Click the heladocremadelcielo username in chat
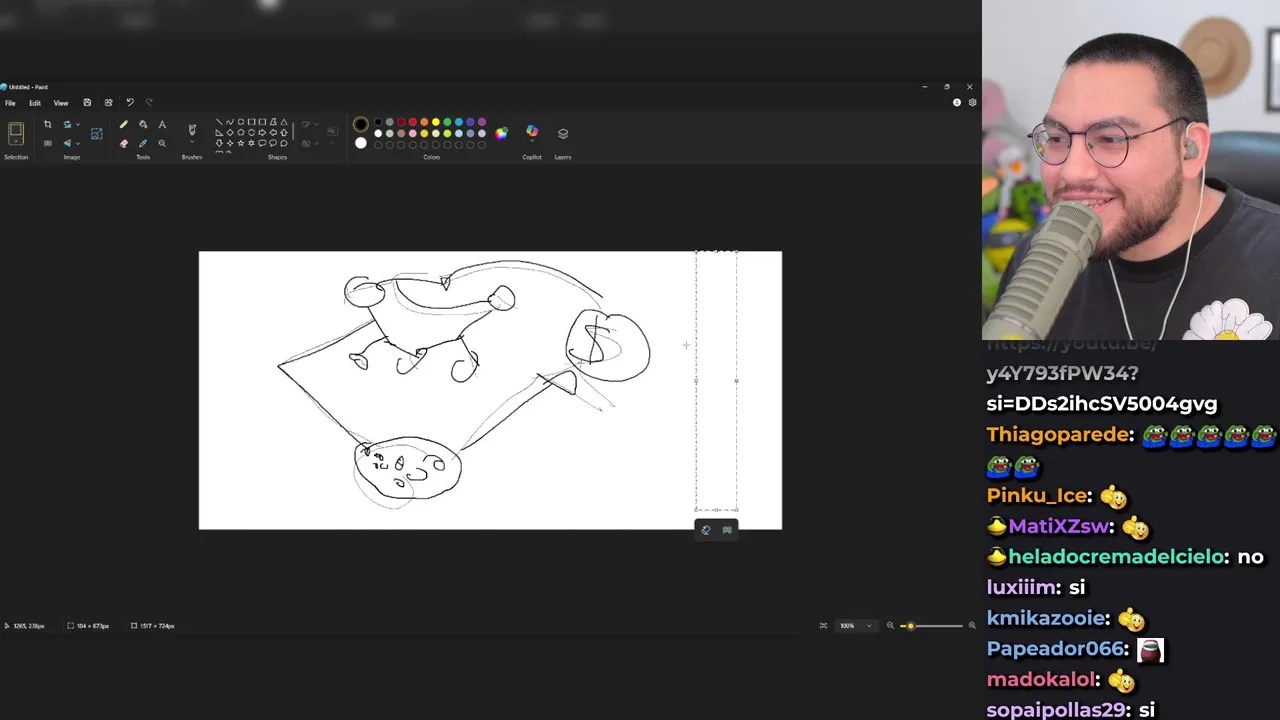1280x720 pixels. [x=1117, y=557]
